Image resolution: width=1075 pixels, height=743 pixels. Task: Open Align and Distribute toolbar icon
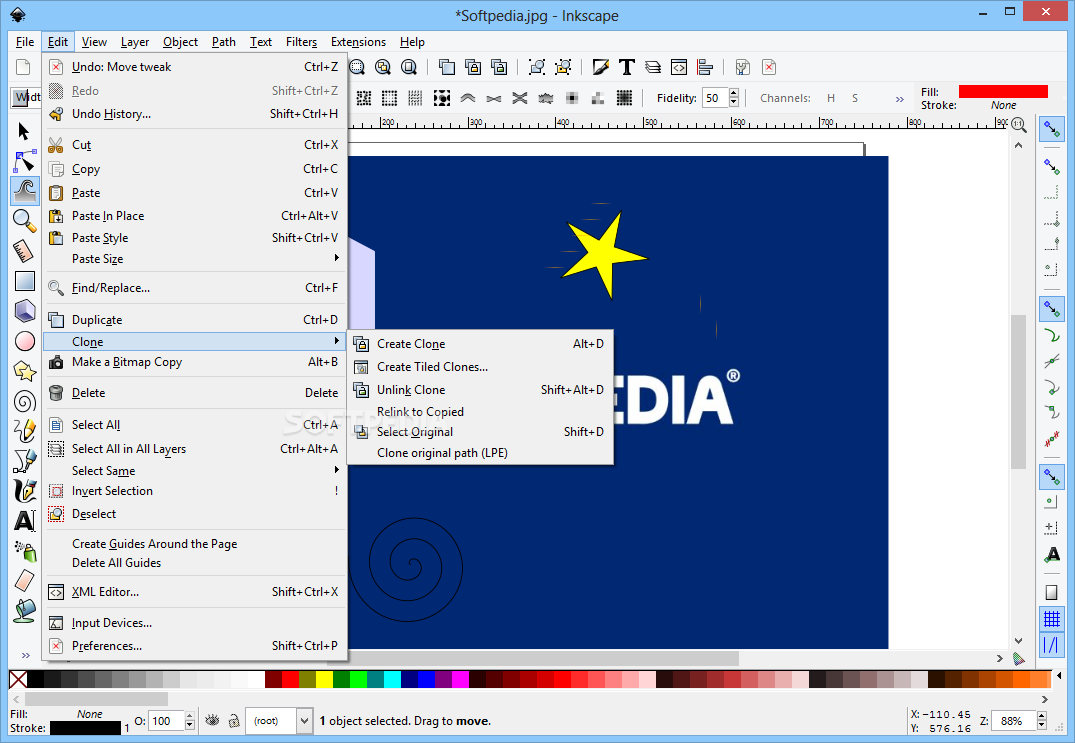[705, 66]
